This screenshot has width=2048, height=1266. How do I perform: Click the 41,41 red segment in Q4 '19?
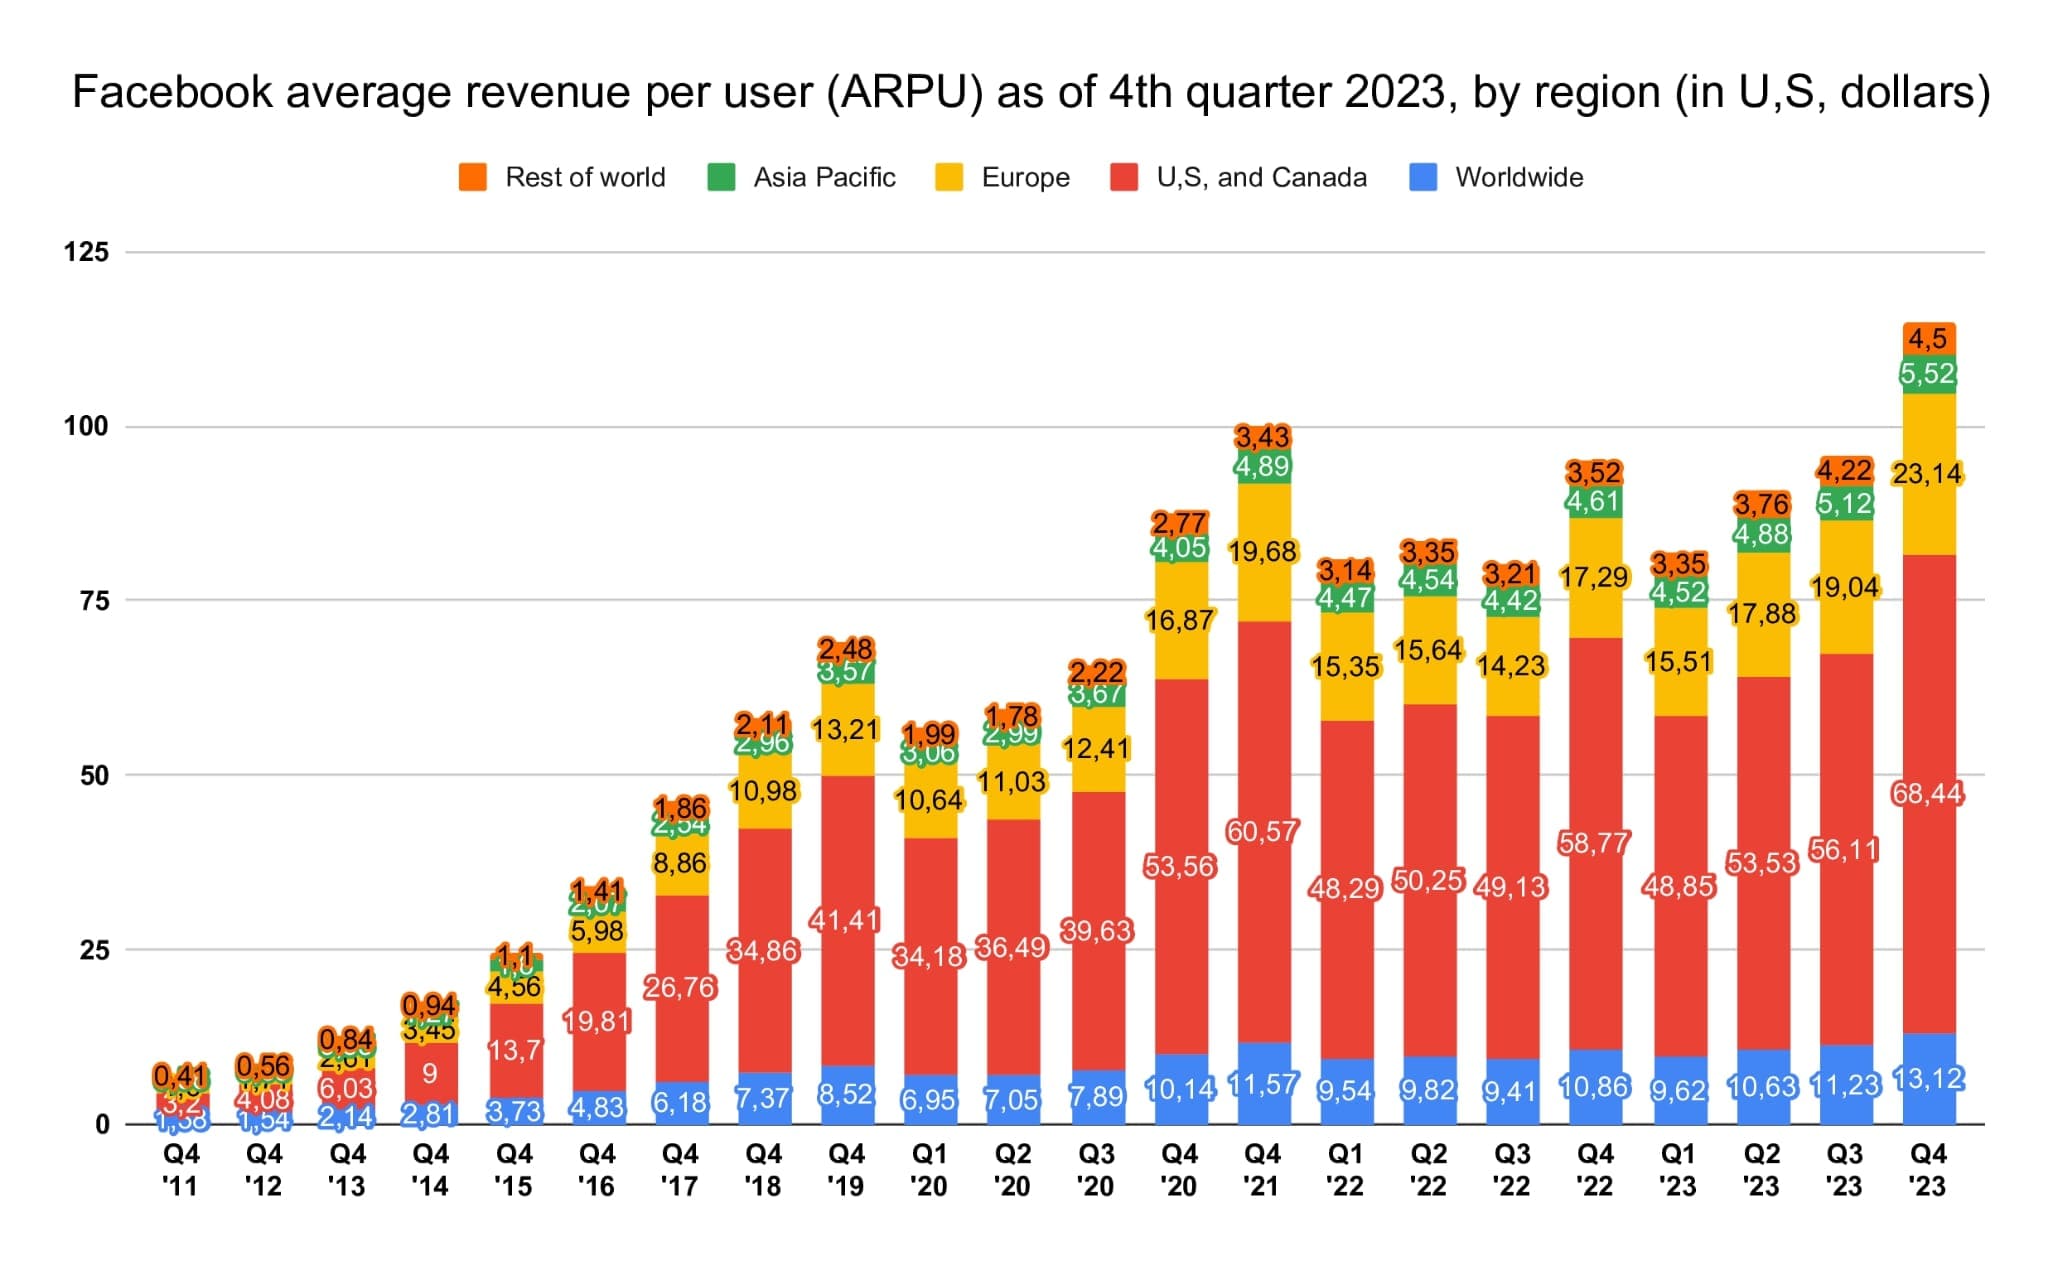click(846, 920)
